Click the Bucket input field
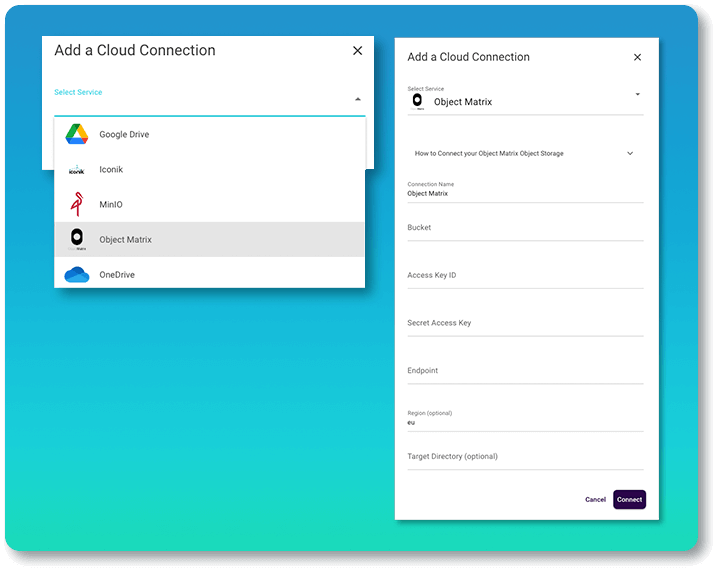 (525, 229)
